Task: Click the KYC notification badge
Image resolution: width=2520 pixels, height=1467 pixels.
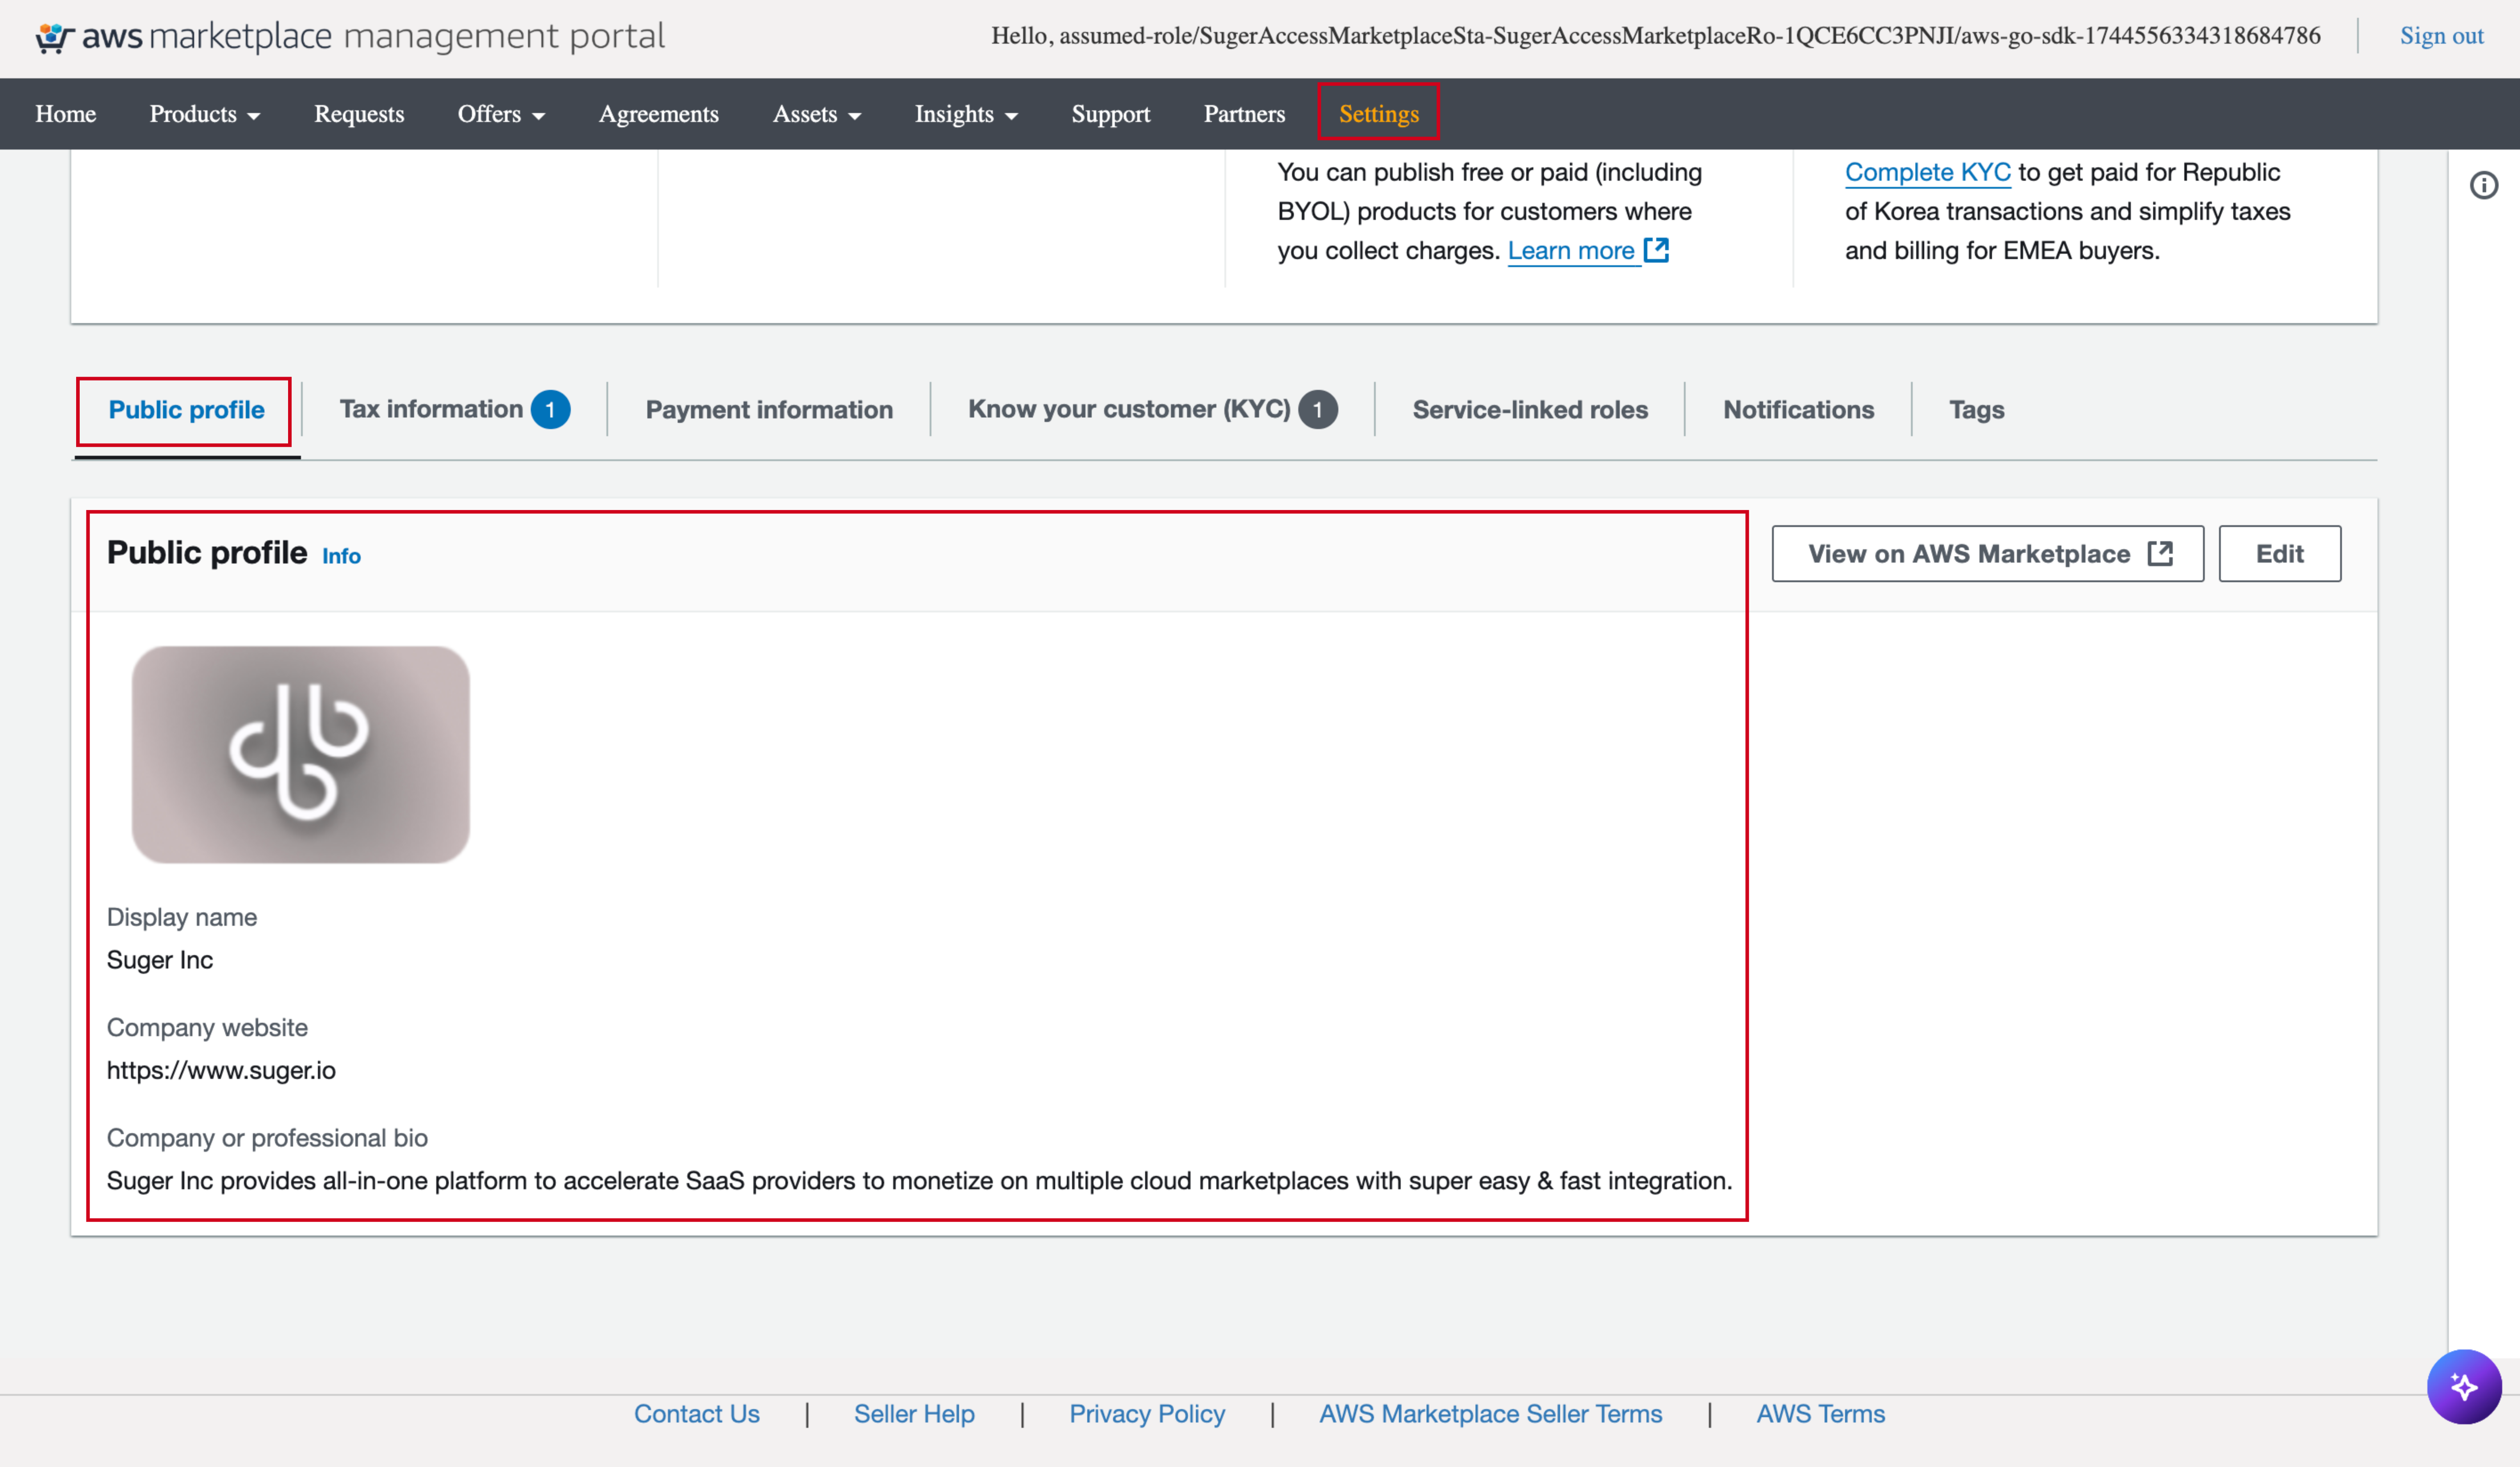Action: click(1318, 410)
